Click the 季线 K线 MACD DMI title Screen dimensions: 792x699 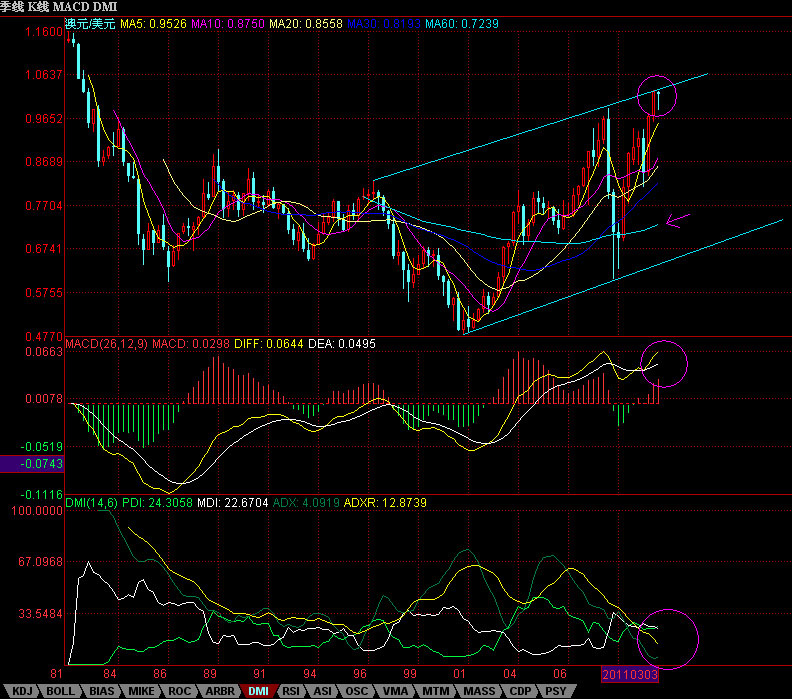(59, 7)
